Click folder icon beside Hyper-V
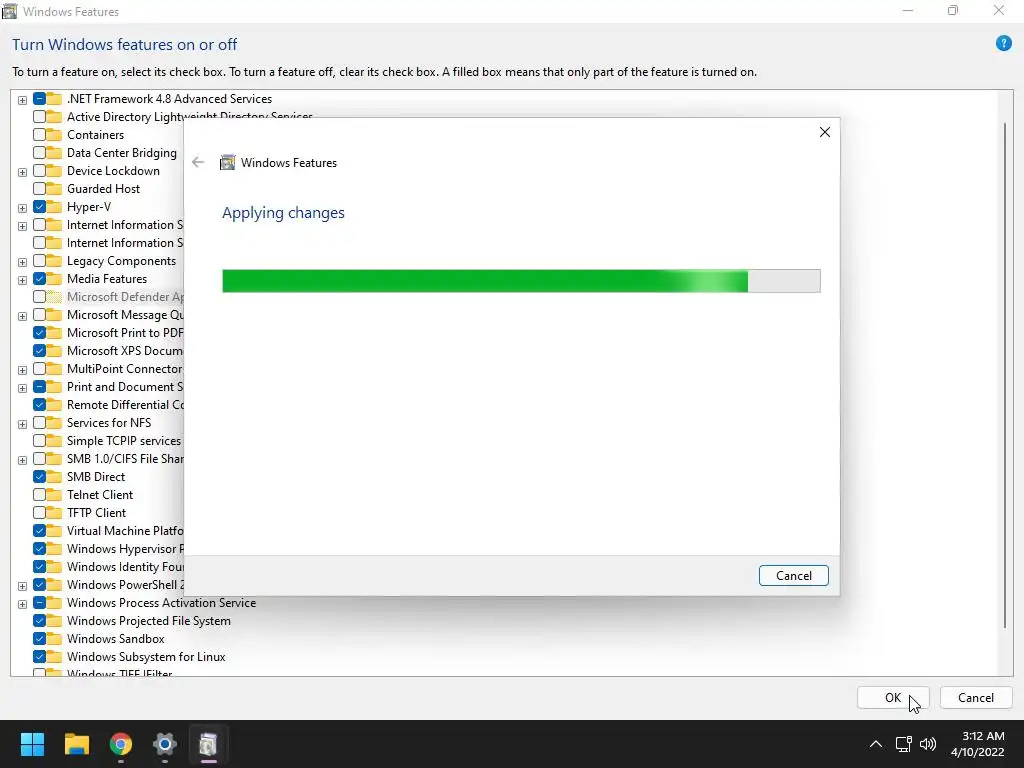Viewport: 1024px width, 768px height. point(54,206)
